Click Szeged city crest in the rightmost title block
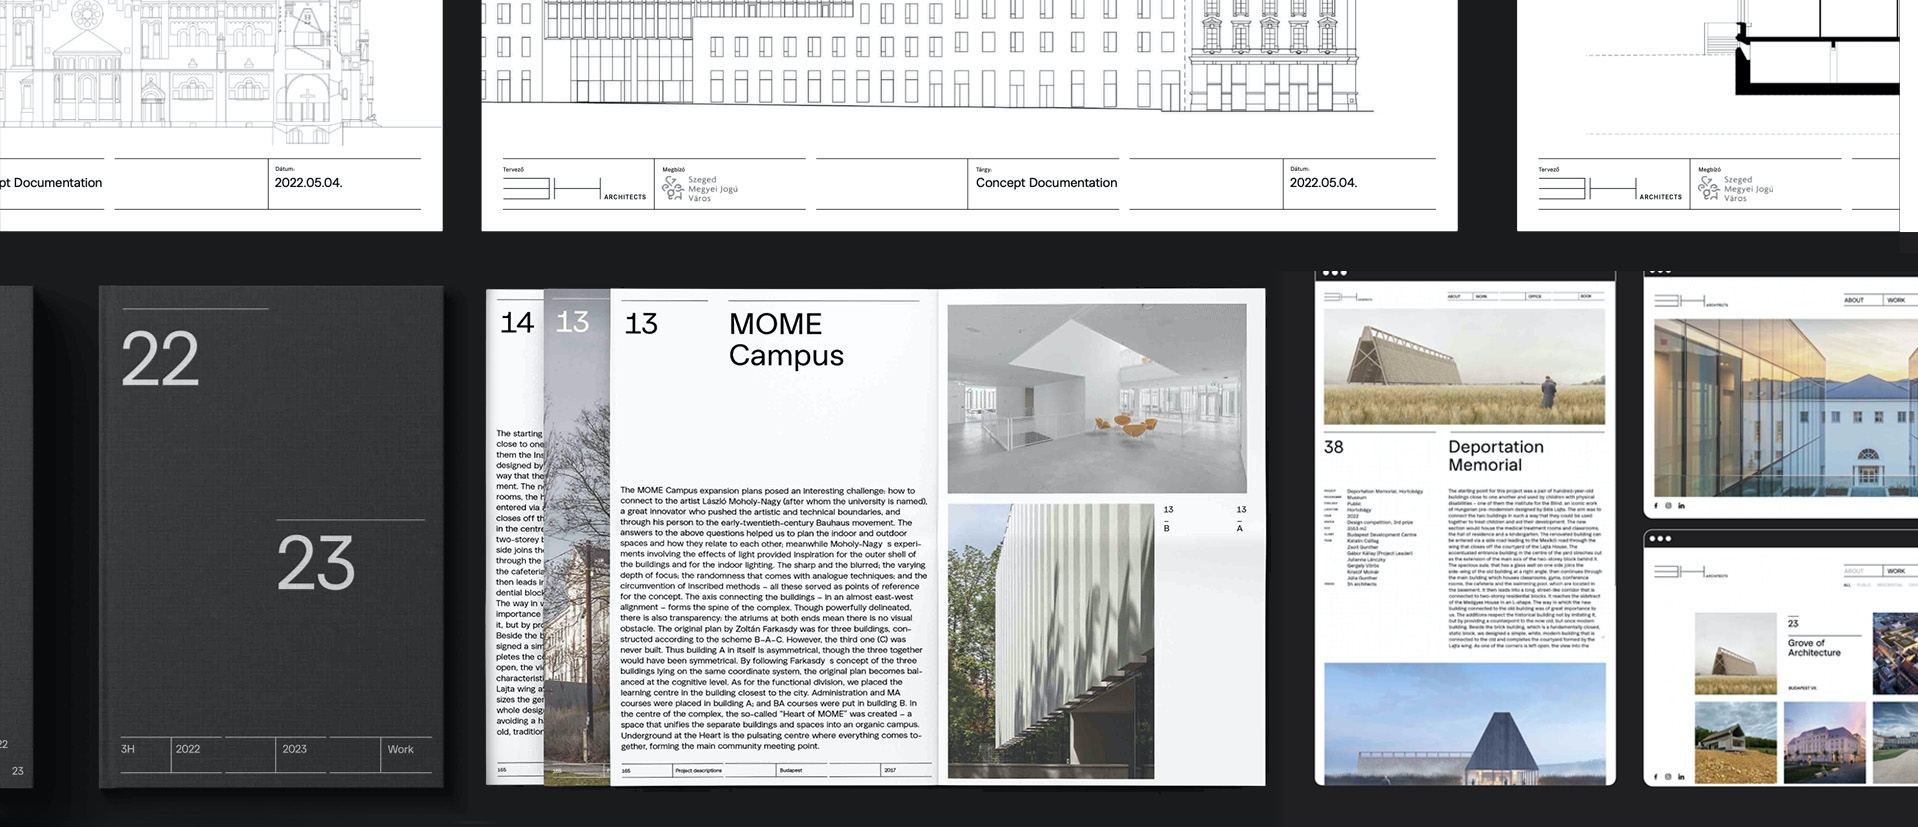 pyautogui.click(x=1708, y=188)
